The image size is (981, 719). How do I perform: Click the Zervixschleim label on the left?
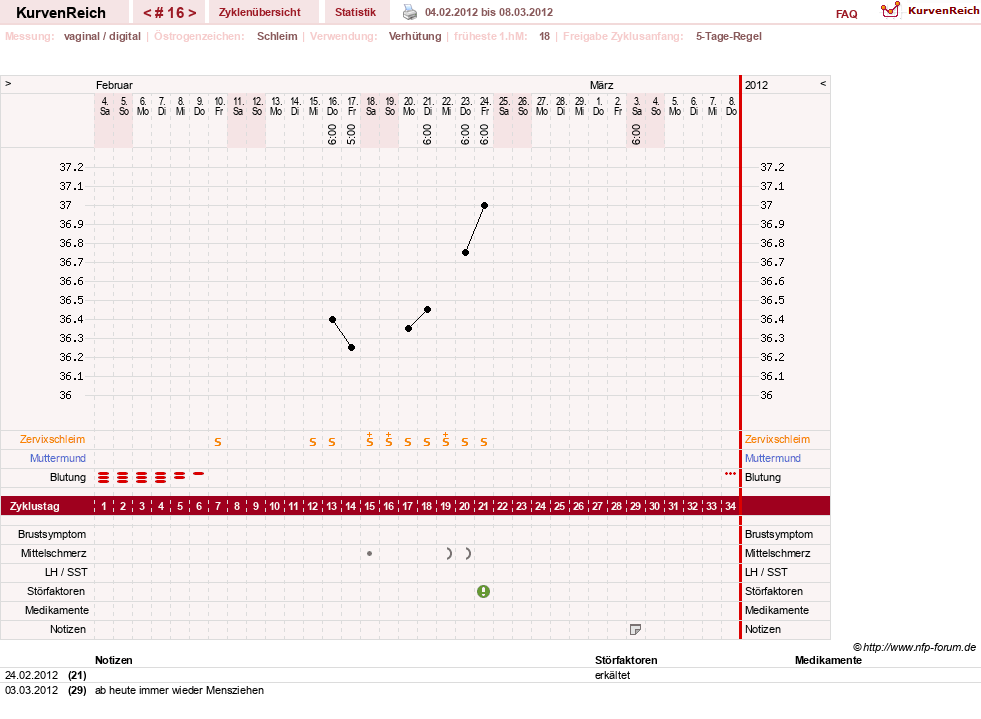[x=53, y=439]
